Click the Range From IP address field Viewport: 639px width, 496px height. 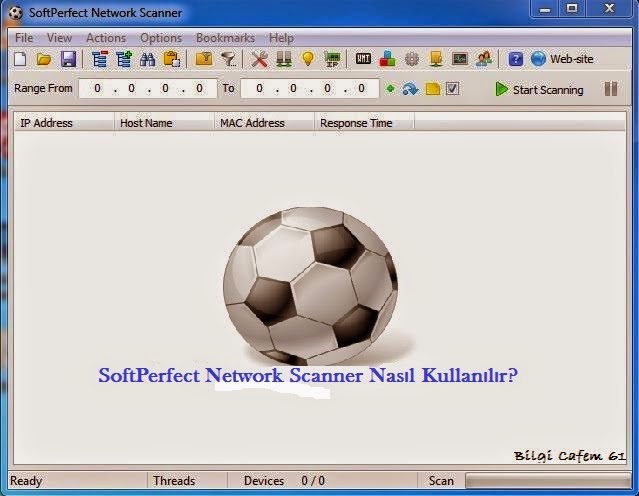pos(148,88)
